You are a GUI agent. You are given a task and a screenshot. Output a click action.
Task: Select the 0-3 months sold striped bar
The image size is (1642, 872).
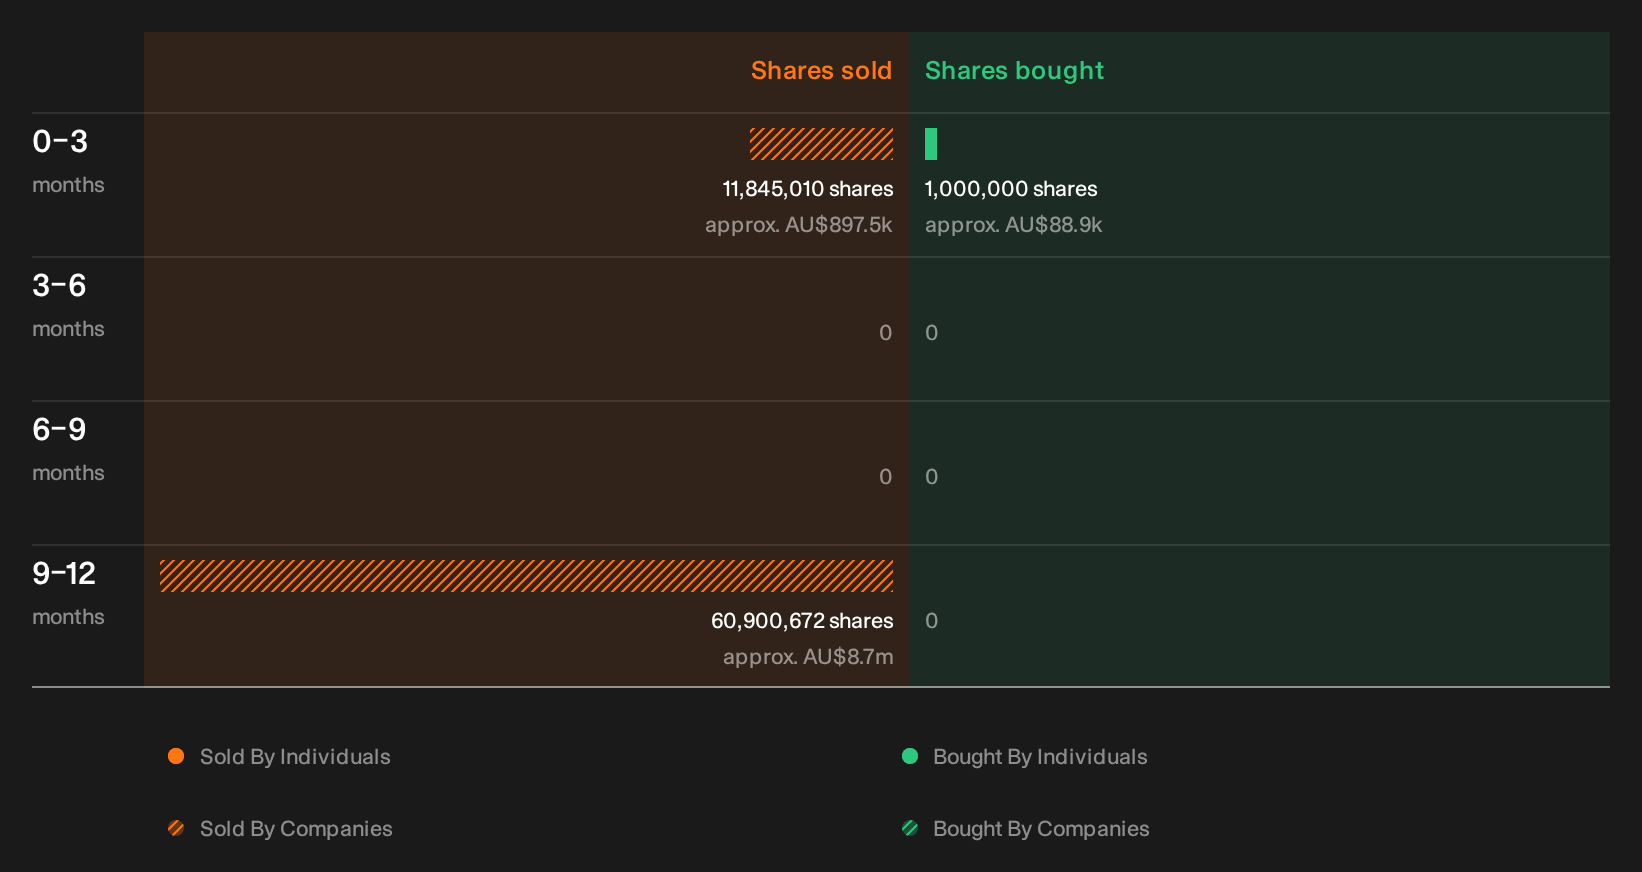pyautogui.click(x=822, y=144)
